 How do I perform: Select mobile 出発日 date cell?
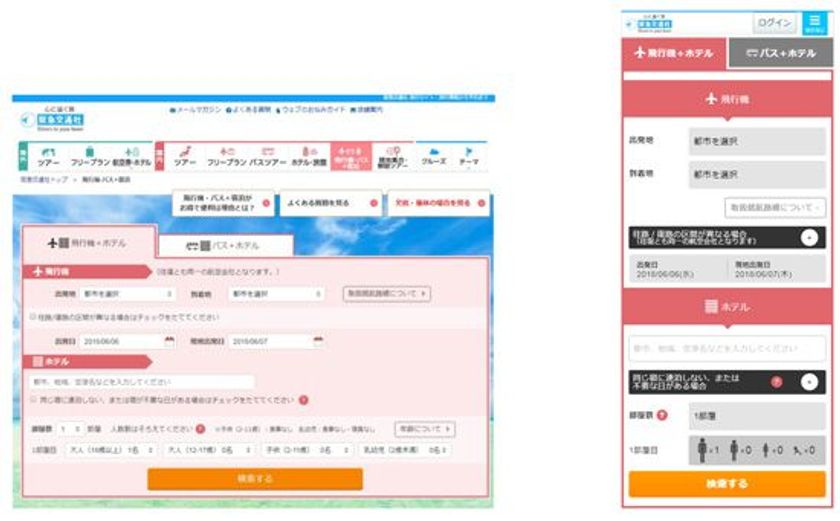677,269
